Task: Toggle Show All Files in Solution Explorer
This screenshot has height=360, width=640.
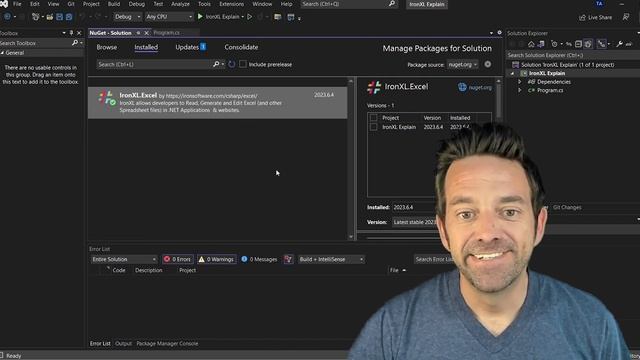Action: coord(588,44)
